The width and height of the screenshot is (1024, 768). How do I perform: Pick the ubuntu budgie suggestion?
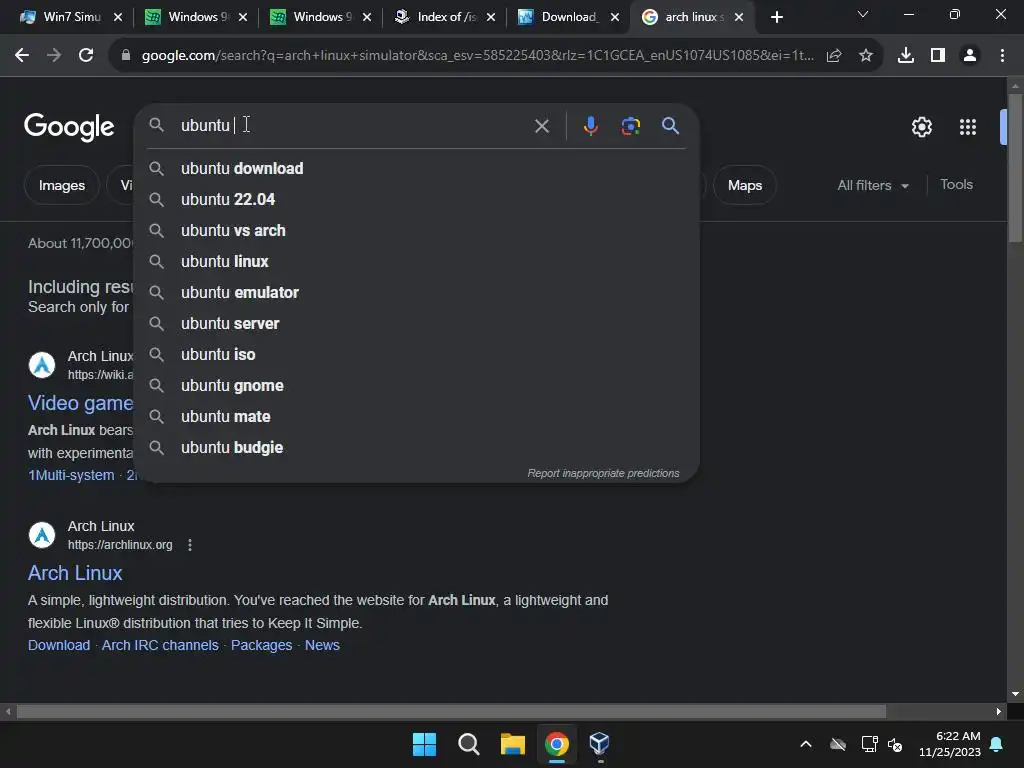pos(417,447)
